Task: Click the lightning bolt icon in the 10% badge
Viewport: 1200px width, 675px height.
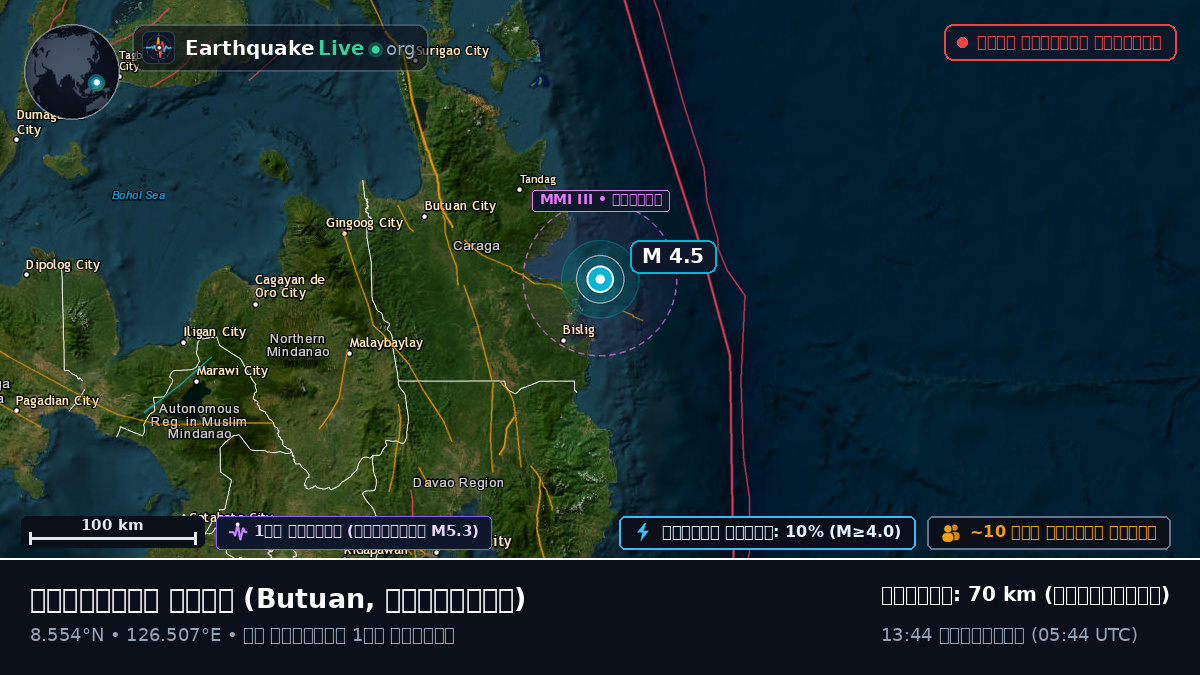Action: click(x=643, y=532)
